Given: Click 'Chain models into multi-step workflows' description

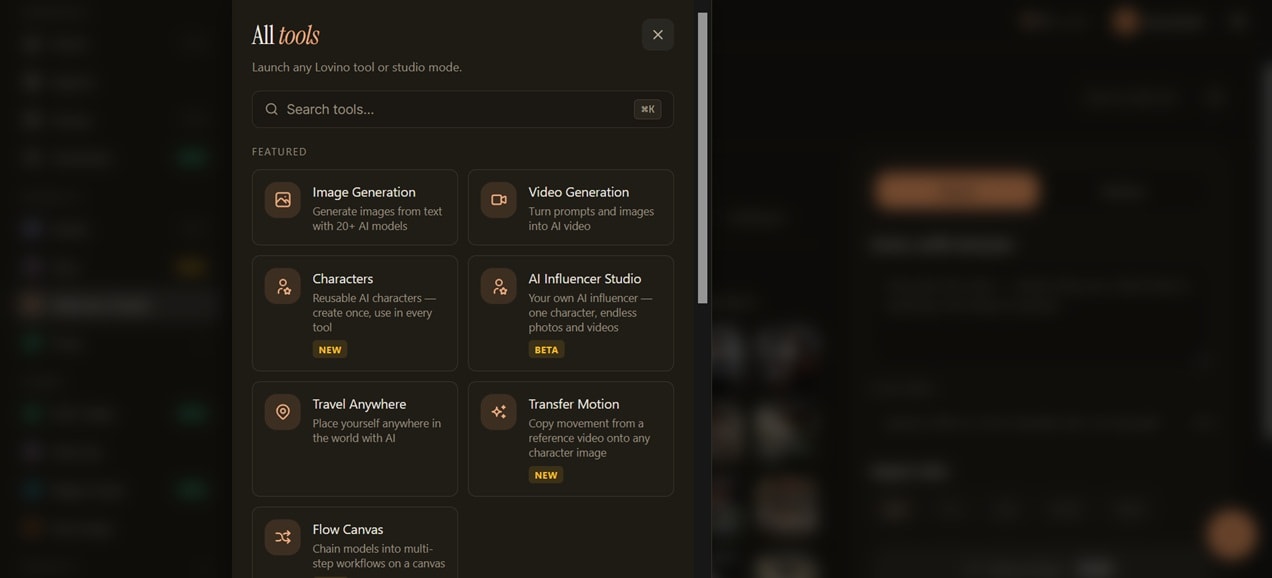Looking at the screenshot, I should [x=378, y=556].
